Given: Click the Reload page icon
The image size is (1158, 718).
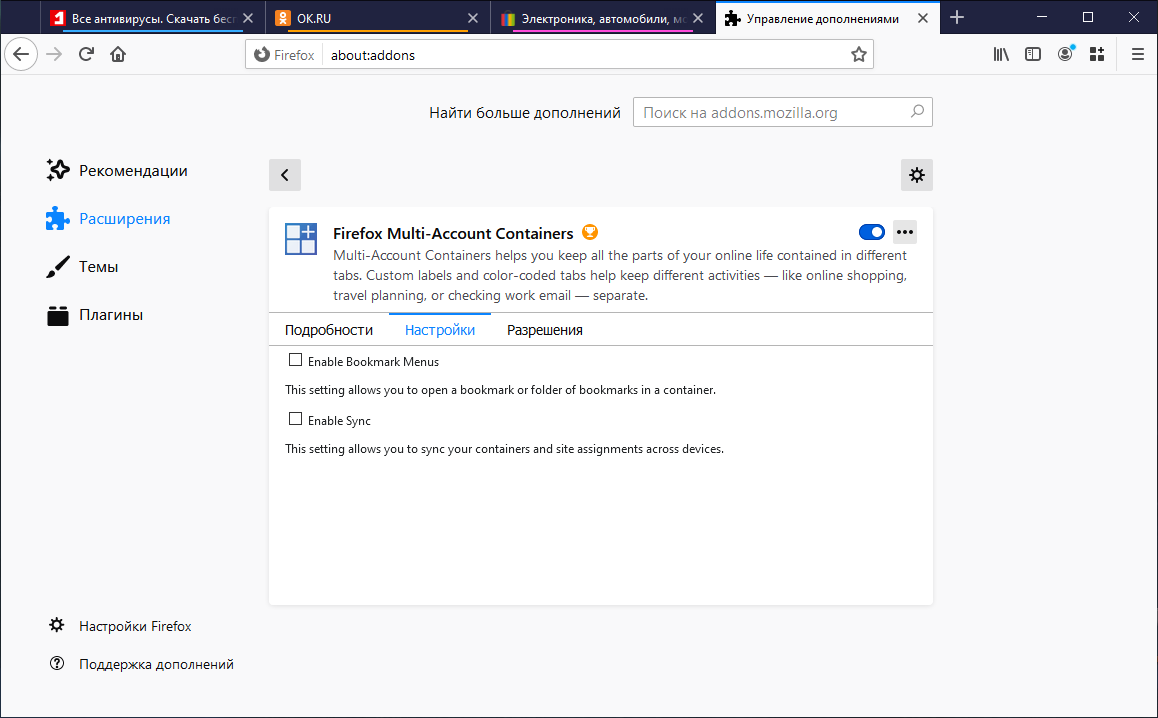Looking at the screenshot, I should [x=86, y=55].
